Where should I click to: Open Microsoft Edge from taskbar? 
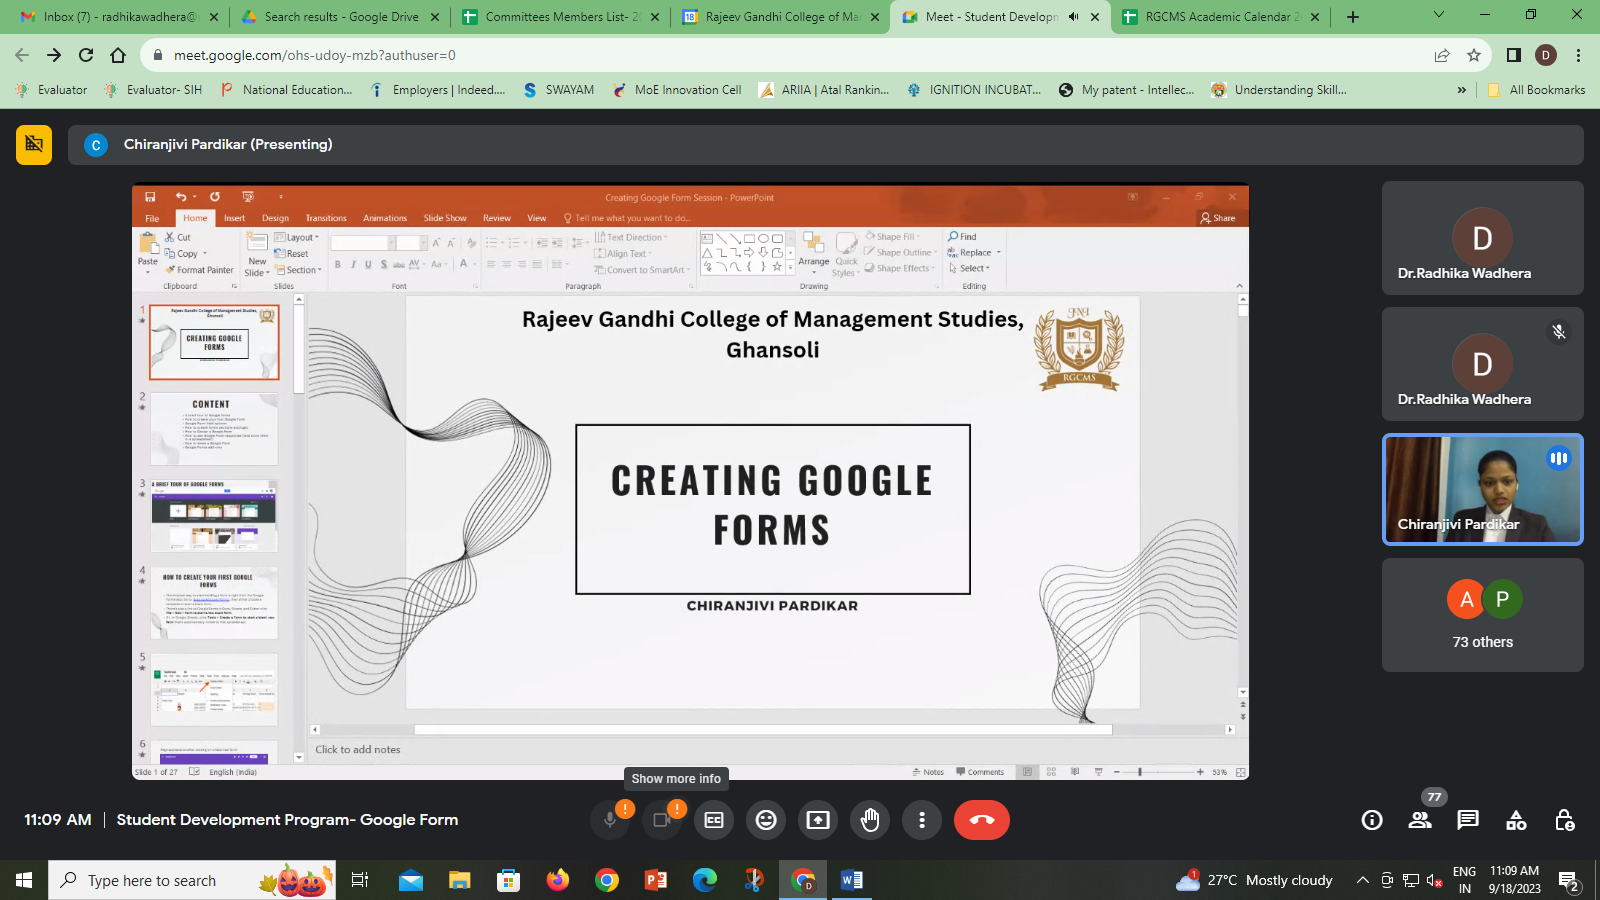coord(705,880)
